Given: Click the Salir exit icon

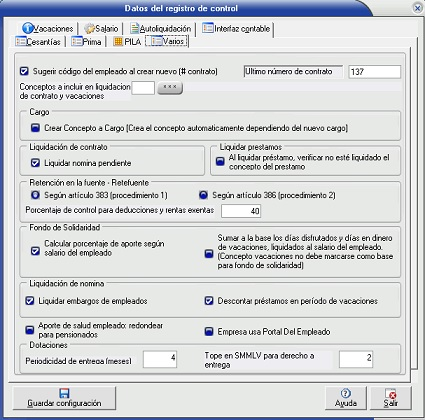Looking at the screenshot, I should point(390,394).
